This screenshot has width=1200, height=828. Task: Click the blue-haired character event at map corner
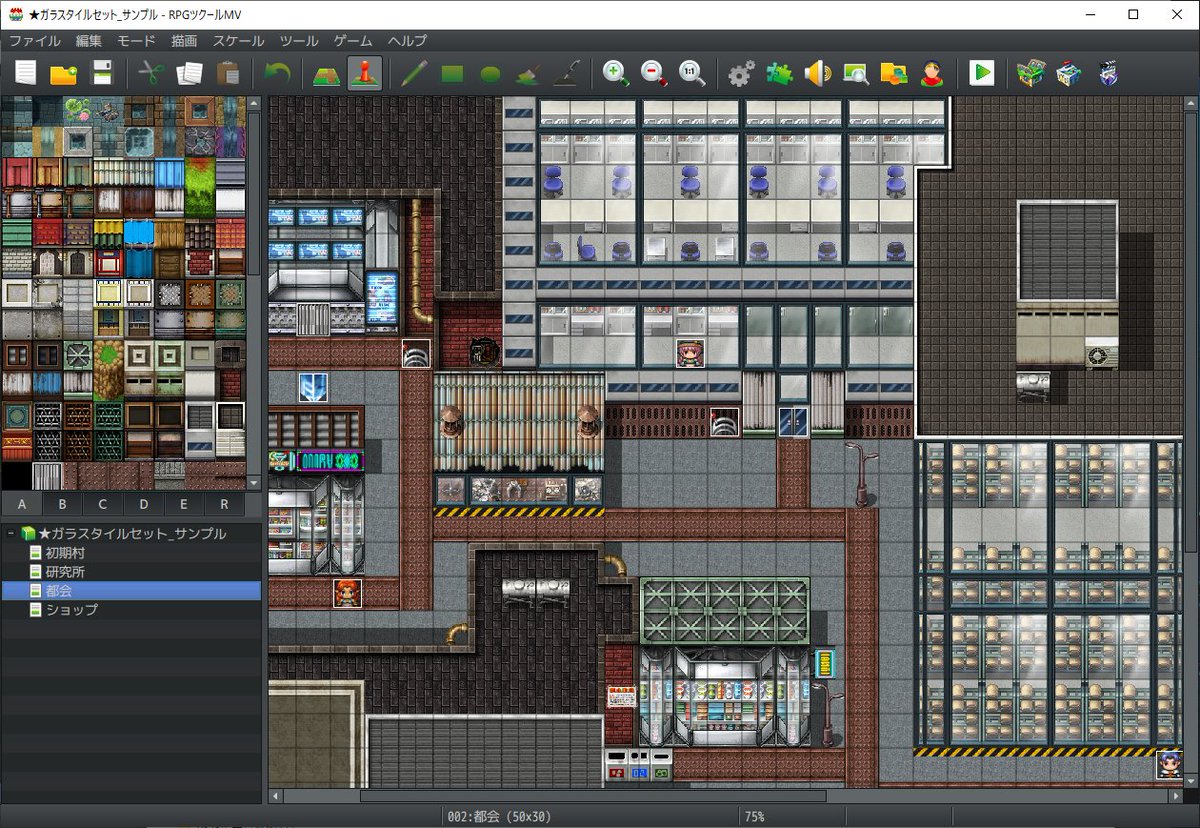[x=1170, y=764]
